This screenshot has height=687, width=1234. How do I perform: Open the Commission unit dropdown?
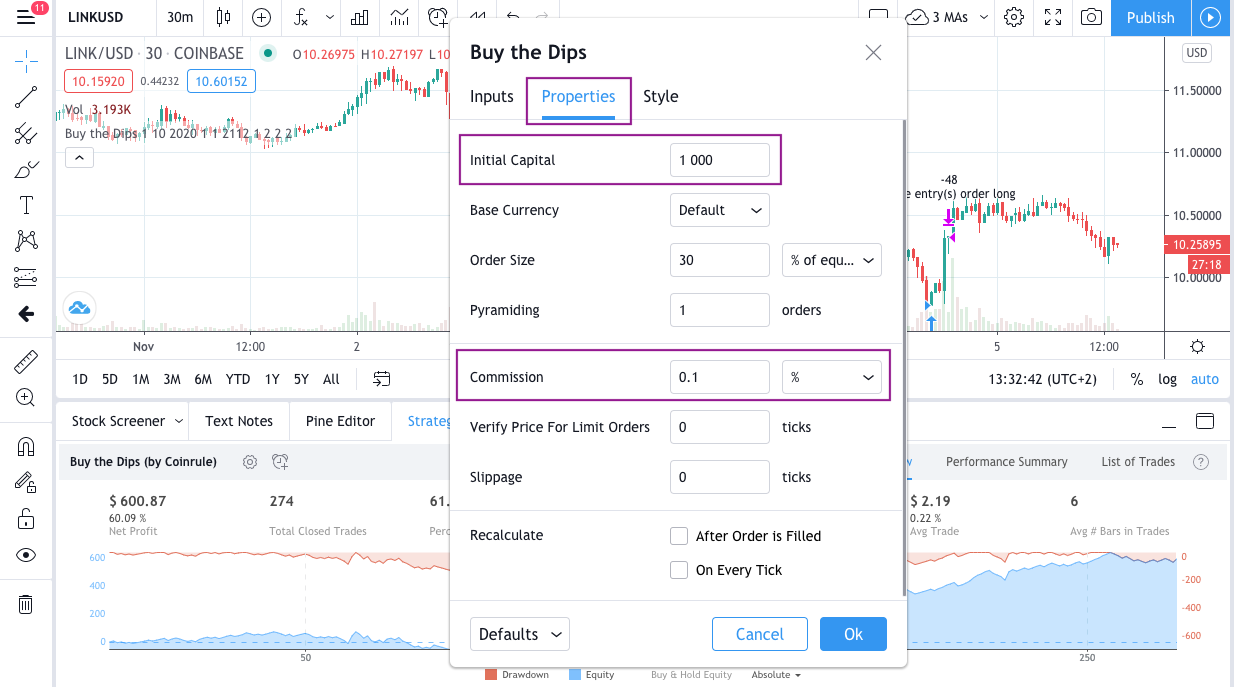(x=831, y=376)
